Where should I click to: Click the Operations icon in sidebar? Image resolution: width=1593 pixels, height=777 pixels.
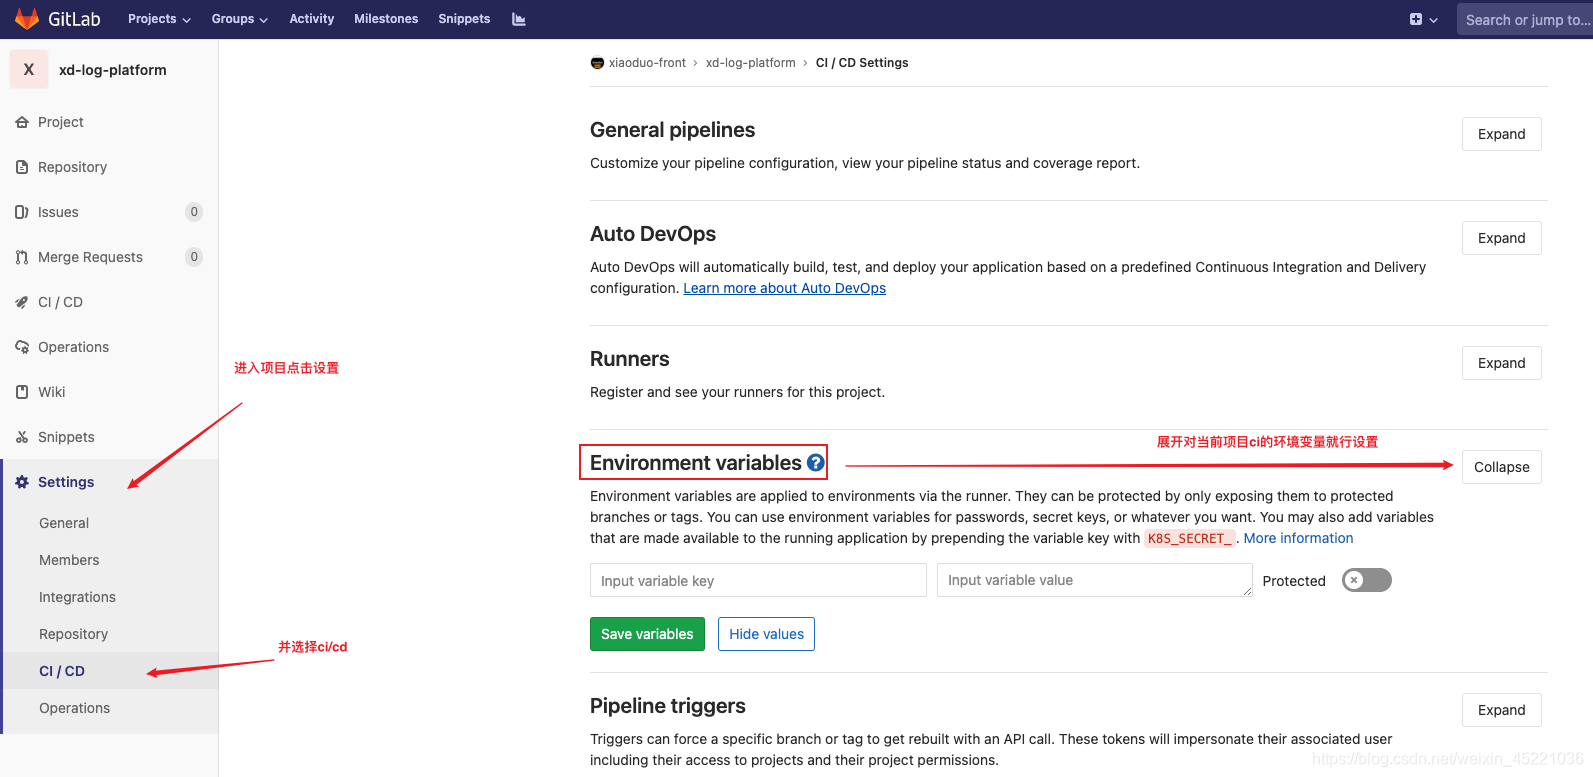tap(22, 347)
